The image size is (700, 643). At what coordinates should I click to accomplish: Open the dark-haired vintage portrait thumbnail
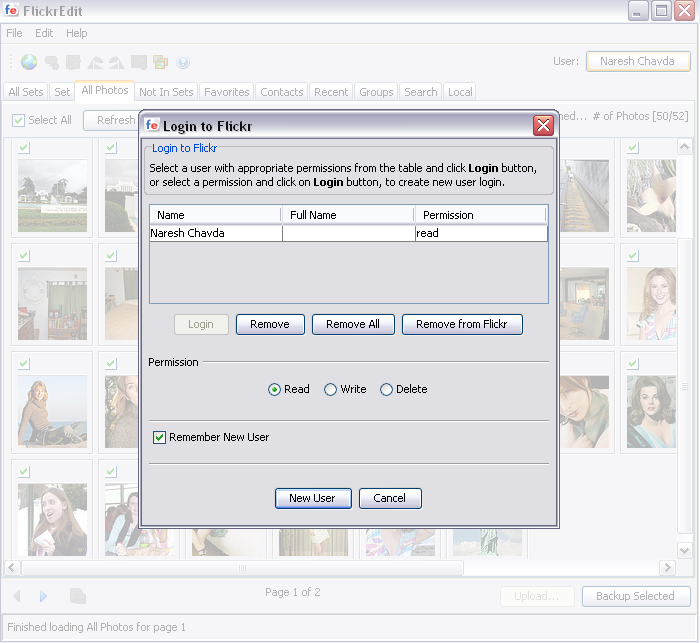651,412
